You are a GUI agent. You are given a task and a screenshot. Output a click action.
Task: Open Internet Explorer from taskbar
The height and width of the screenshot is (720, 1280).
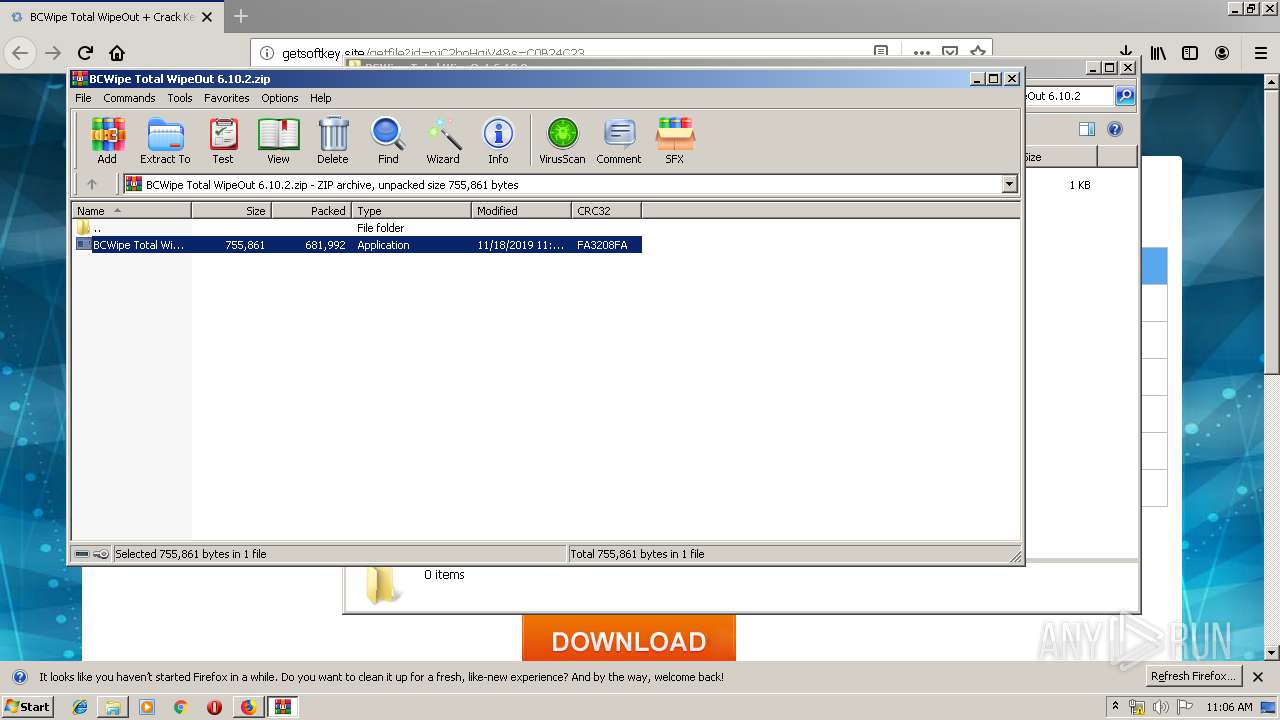[x=80, y=707]
